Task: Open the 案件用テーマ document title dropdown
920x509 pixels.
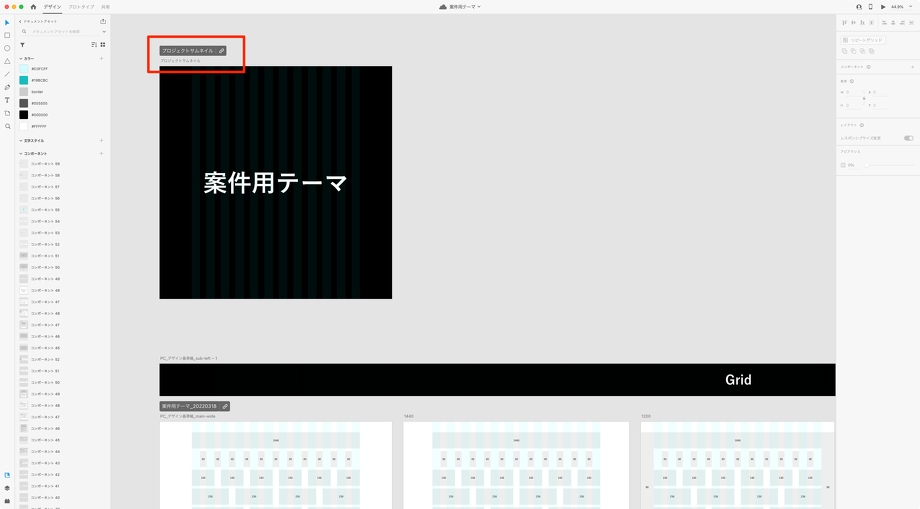Action: [479, 7]
